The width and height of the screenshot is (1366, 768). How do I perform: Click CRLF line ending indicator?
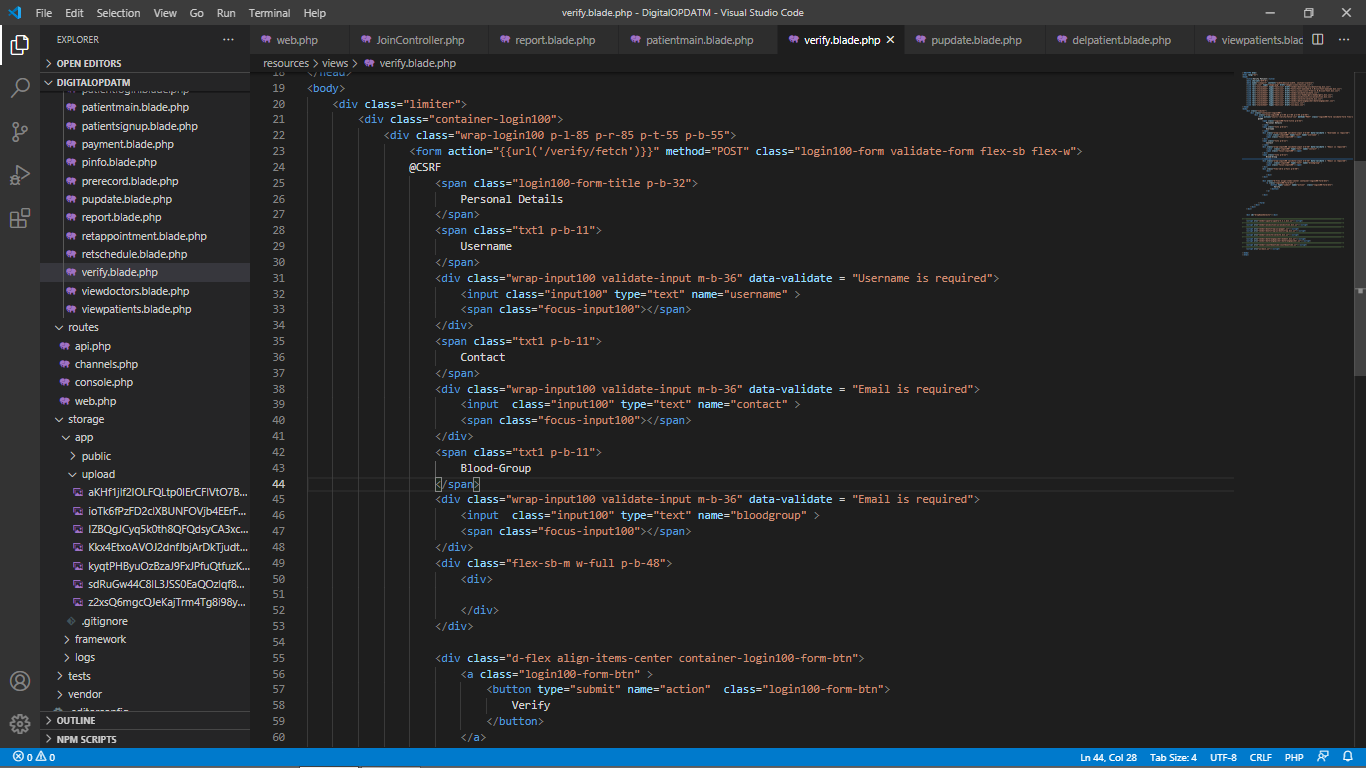click(x=1260, y=757)
